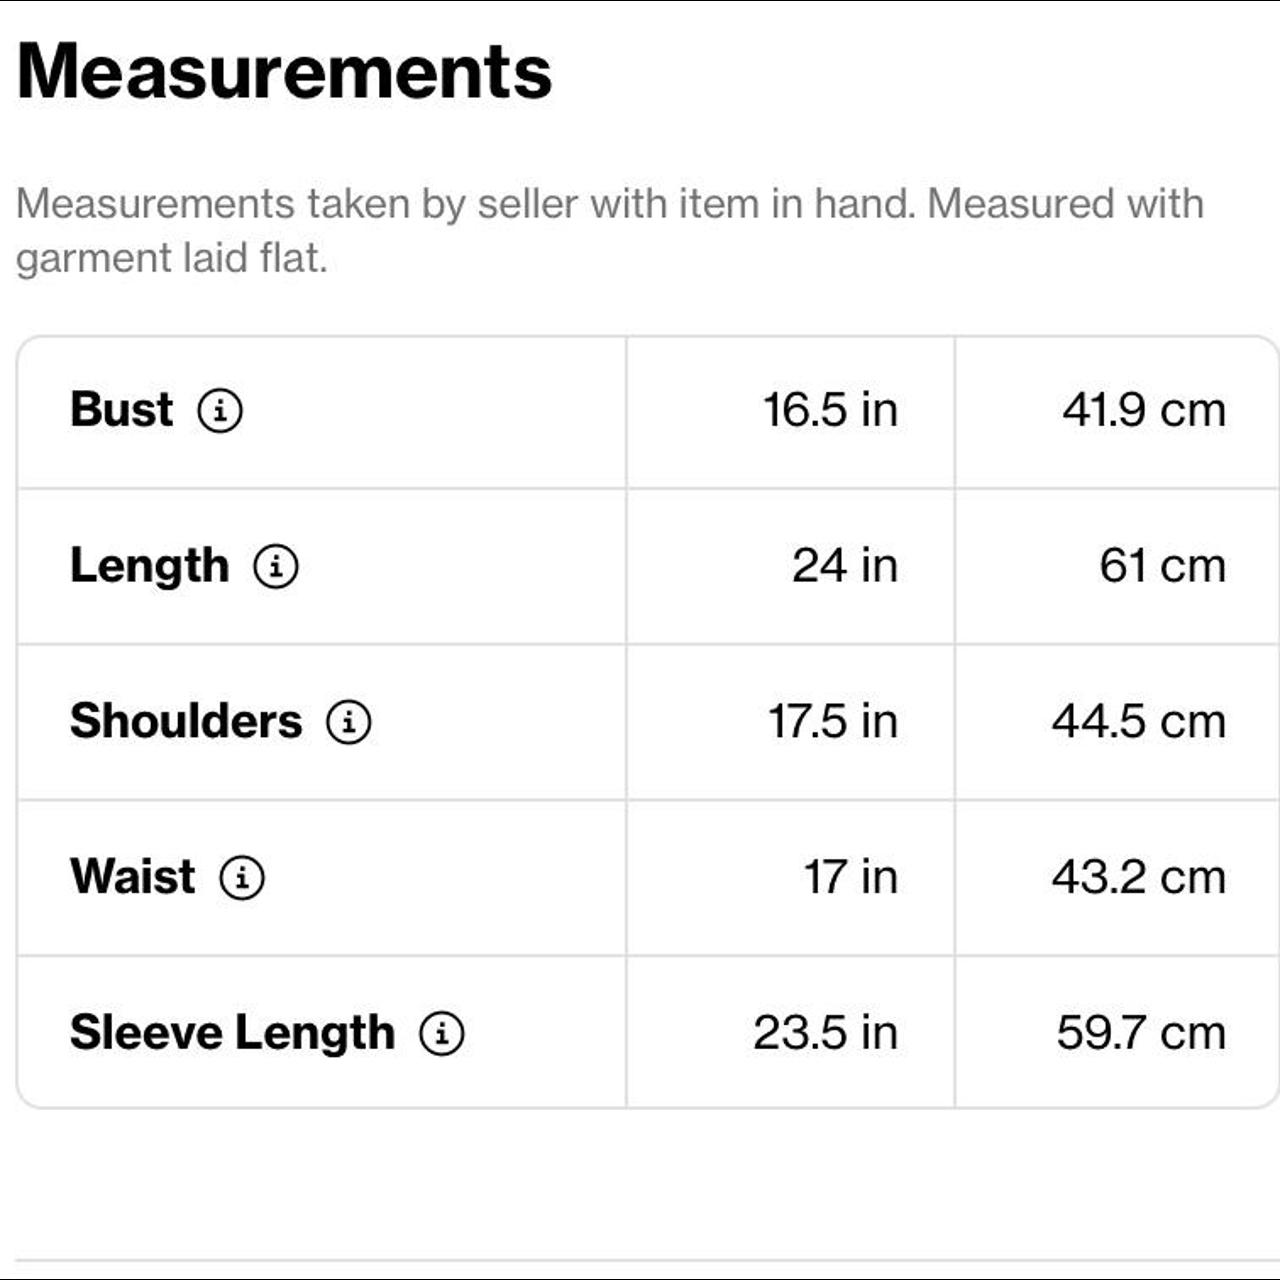The height and width of the screenshot is (1280, 1280).
Task: Click the 24 in length value
Action: pos(845,566)
